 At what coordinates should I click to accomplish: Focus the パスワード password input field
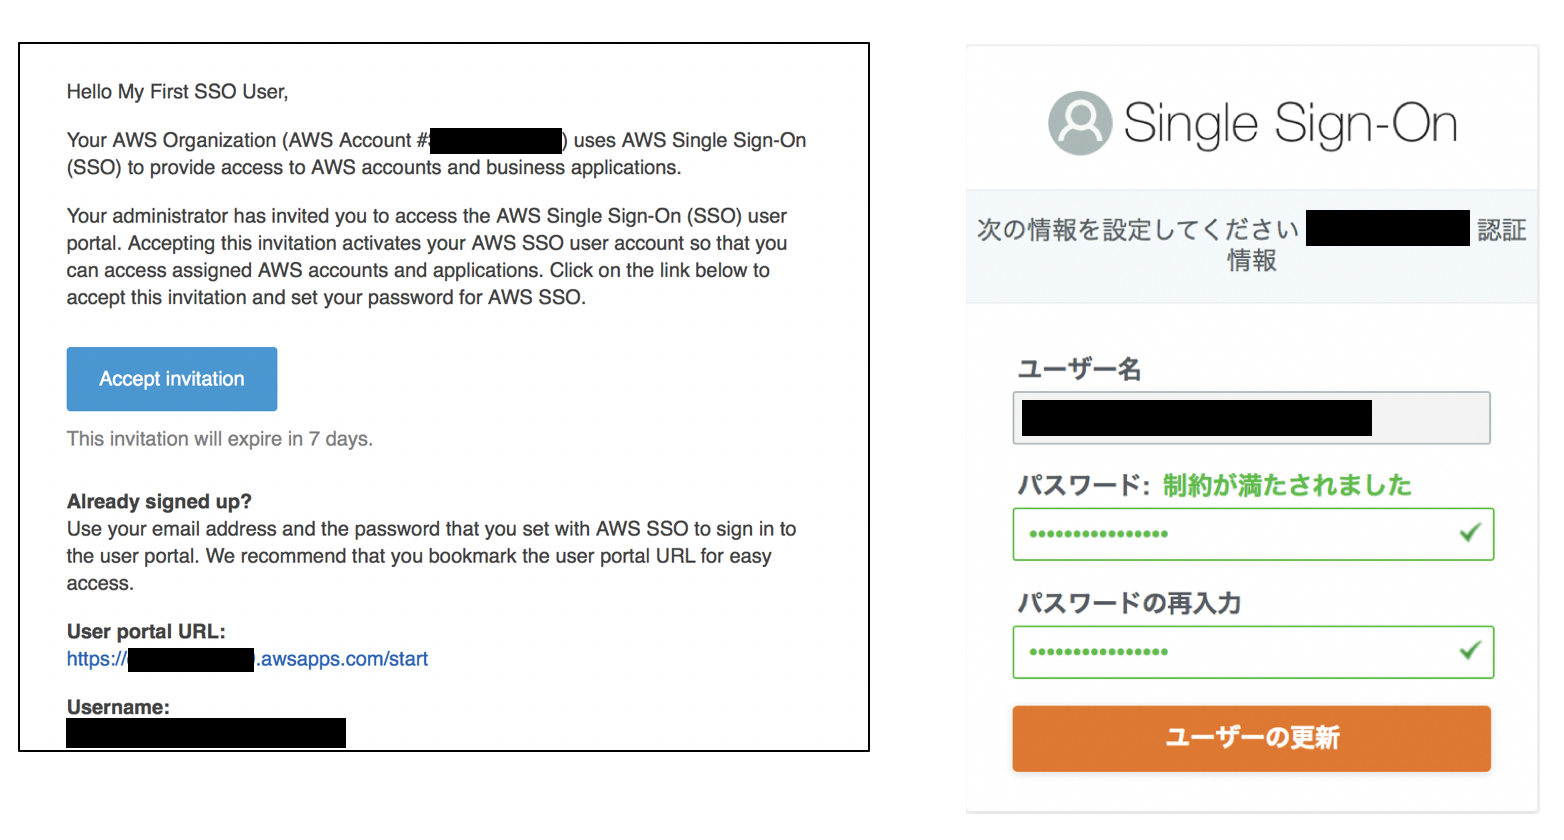pyautogui.click(x=1230, y=534)
